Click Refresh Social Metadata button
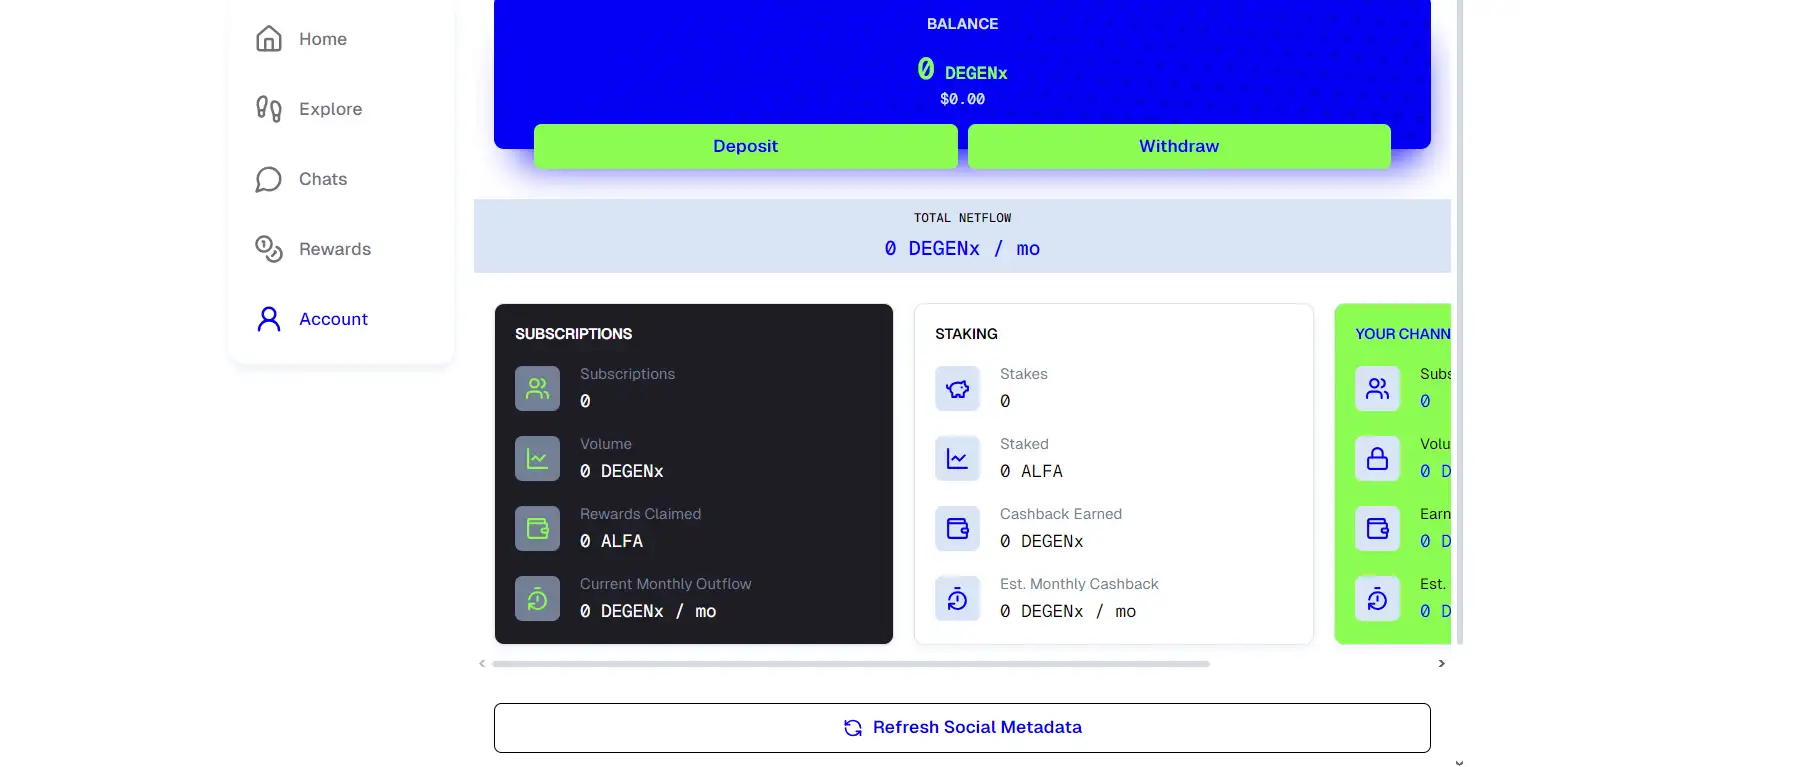Image resolution: width=1803 pixels, height=767 pixels. coord(962,728)
